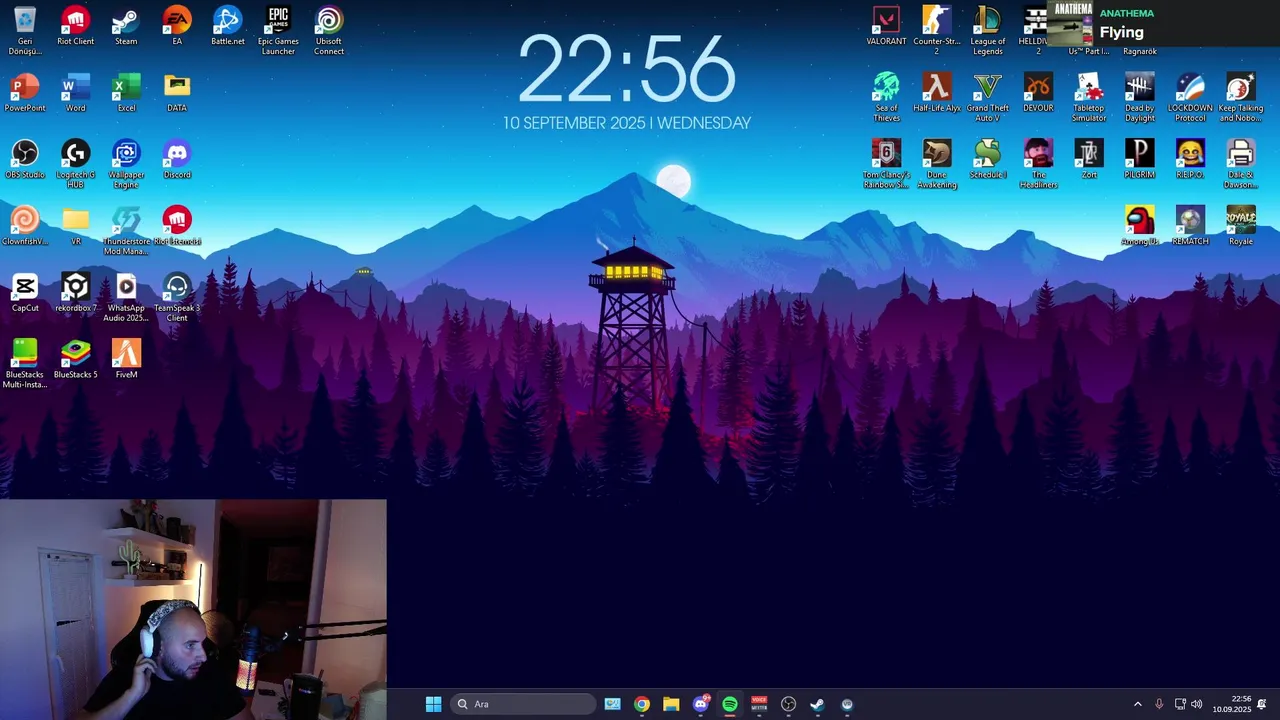Screen dimensions: 1280x720
Task: Open the Battle.net desktop icon
Action: click(x=228, y=27)
